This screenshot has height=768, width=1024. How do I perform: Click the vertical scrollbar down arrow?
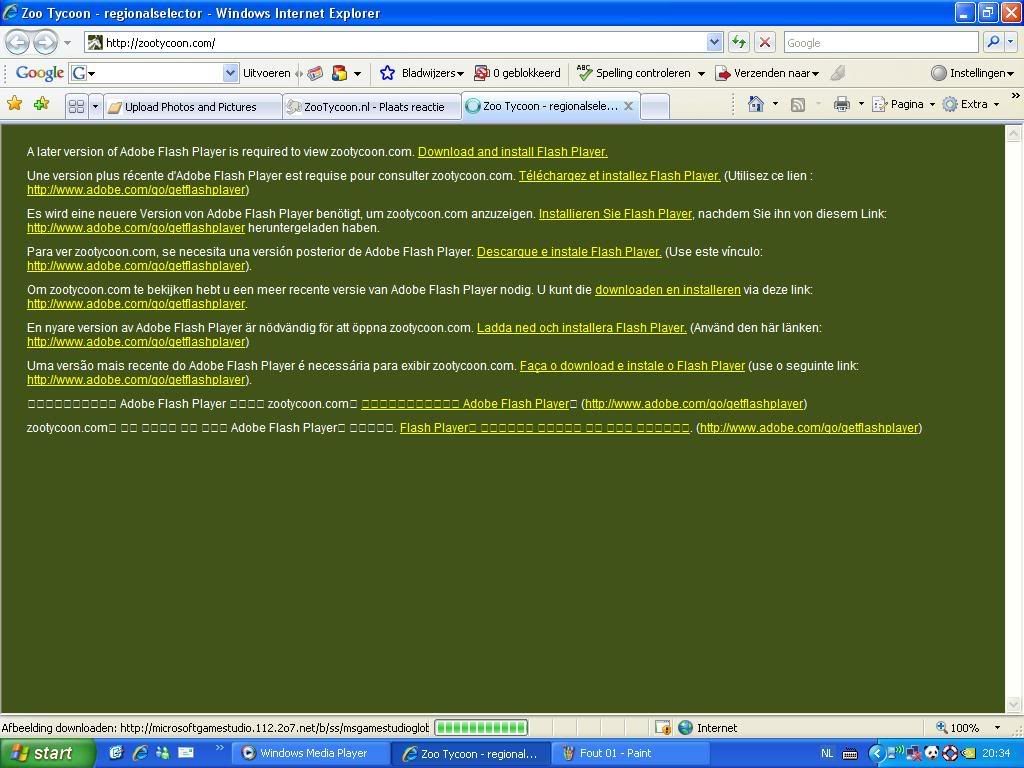(x=1014, y=704)
